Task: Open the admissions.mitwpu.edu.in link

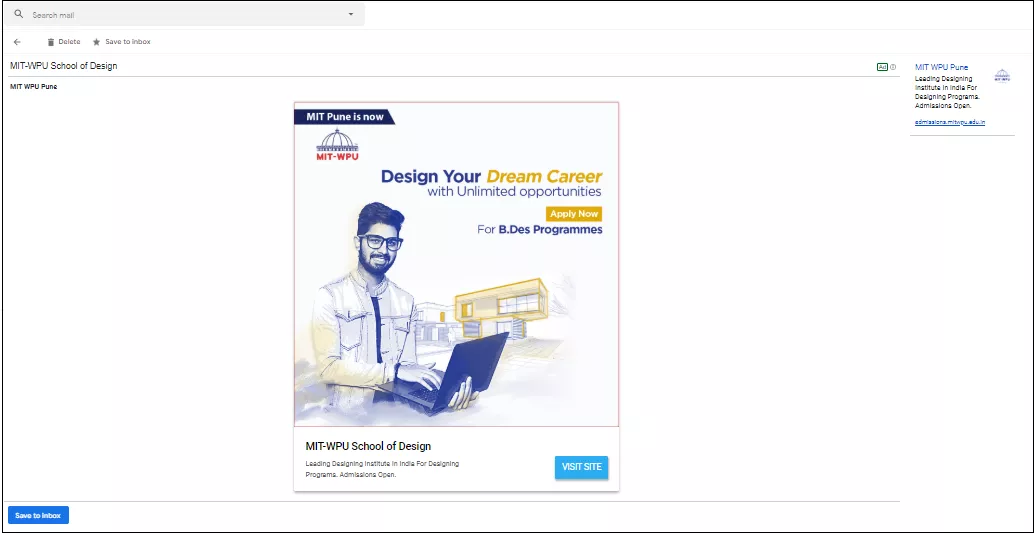Action: point(950,122)
